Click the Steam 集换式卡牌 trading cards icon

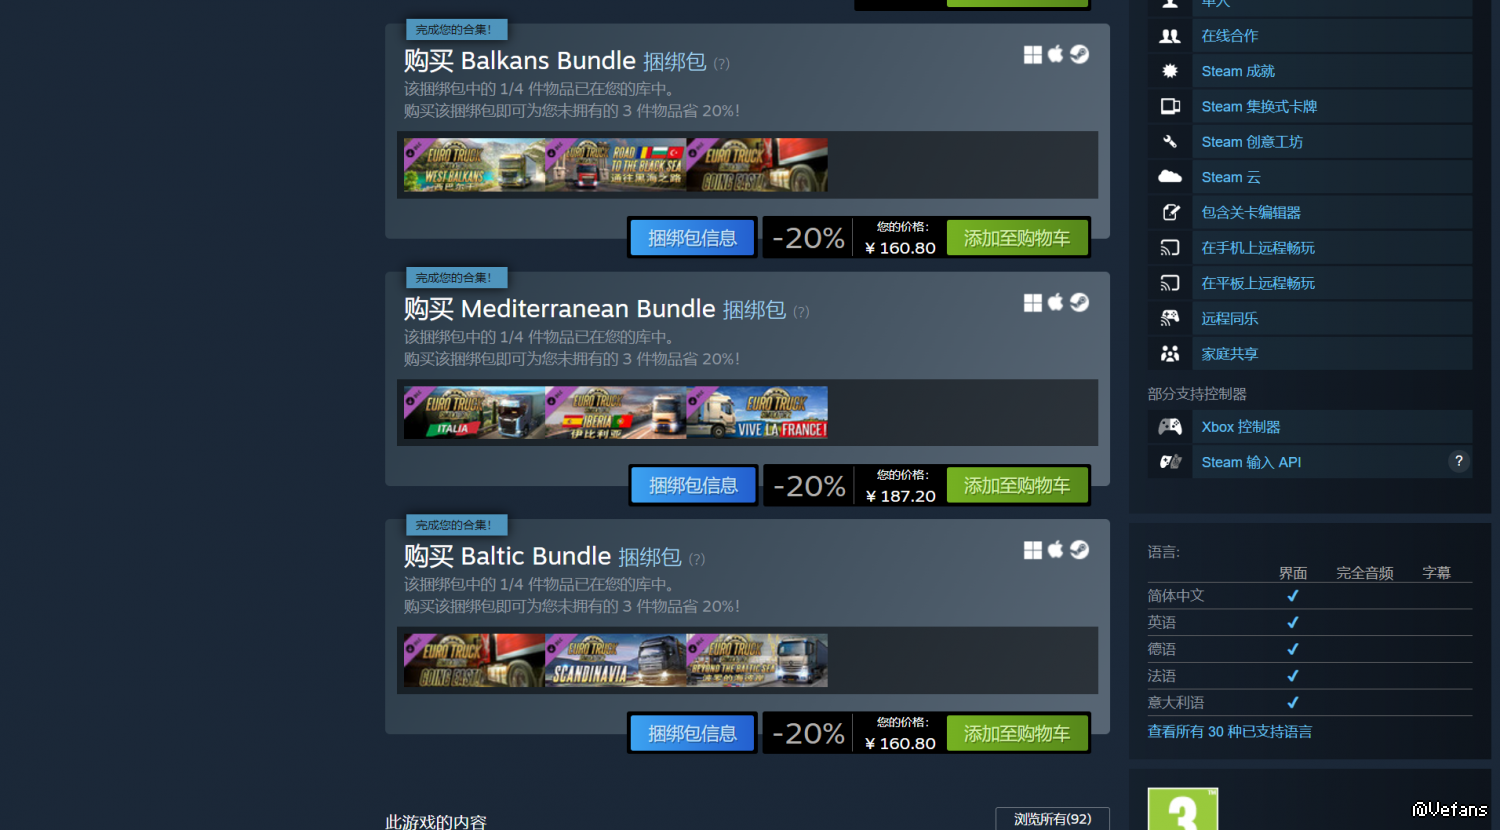(x=1169, y=106)
